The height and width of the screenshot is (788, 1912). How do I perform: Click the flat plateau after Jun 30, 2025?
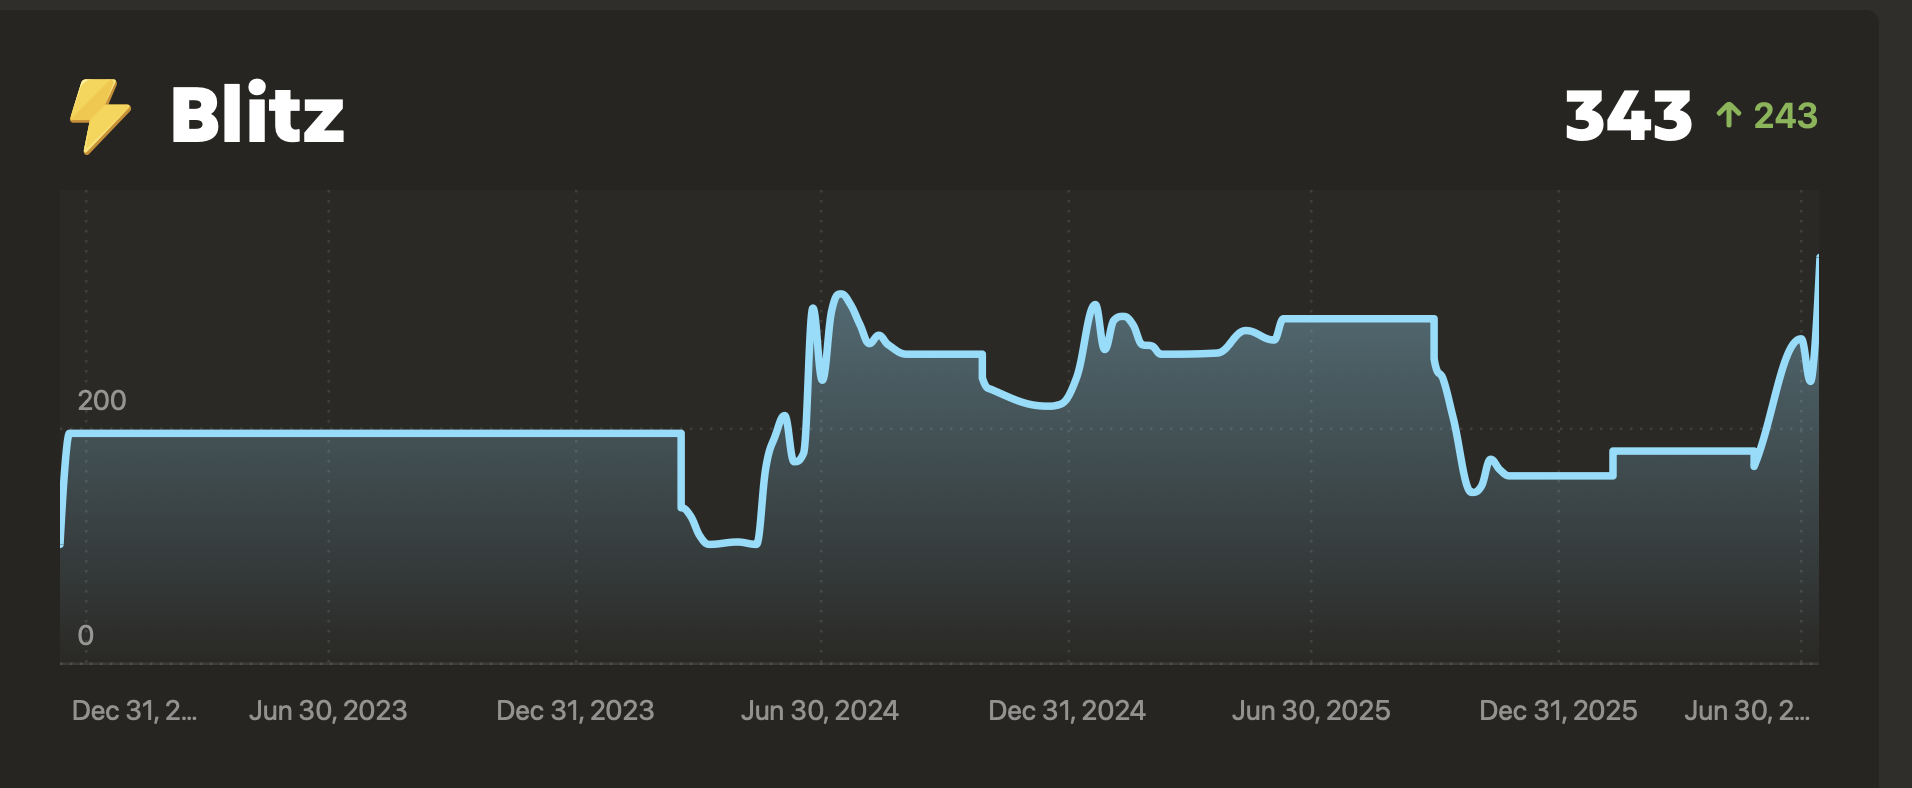(1358, 319)
